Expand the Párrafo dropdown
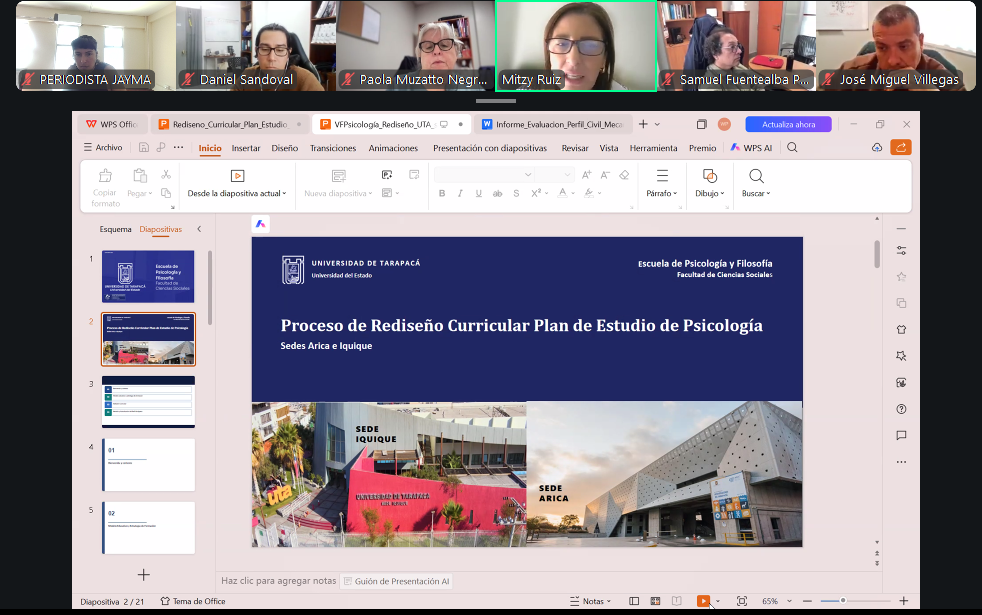Screen dimensions: 982x615 pyautogui.click(x=662, y=183)
